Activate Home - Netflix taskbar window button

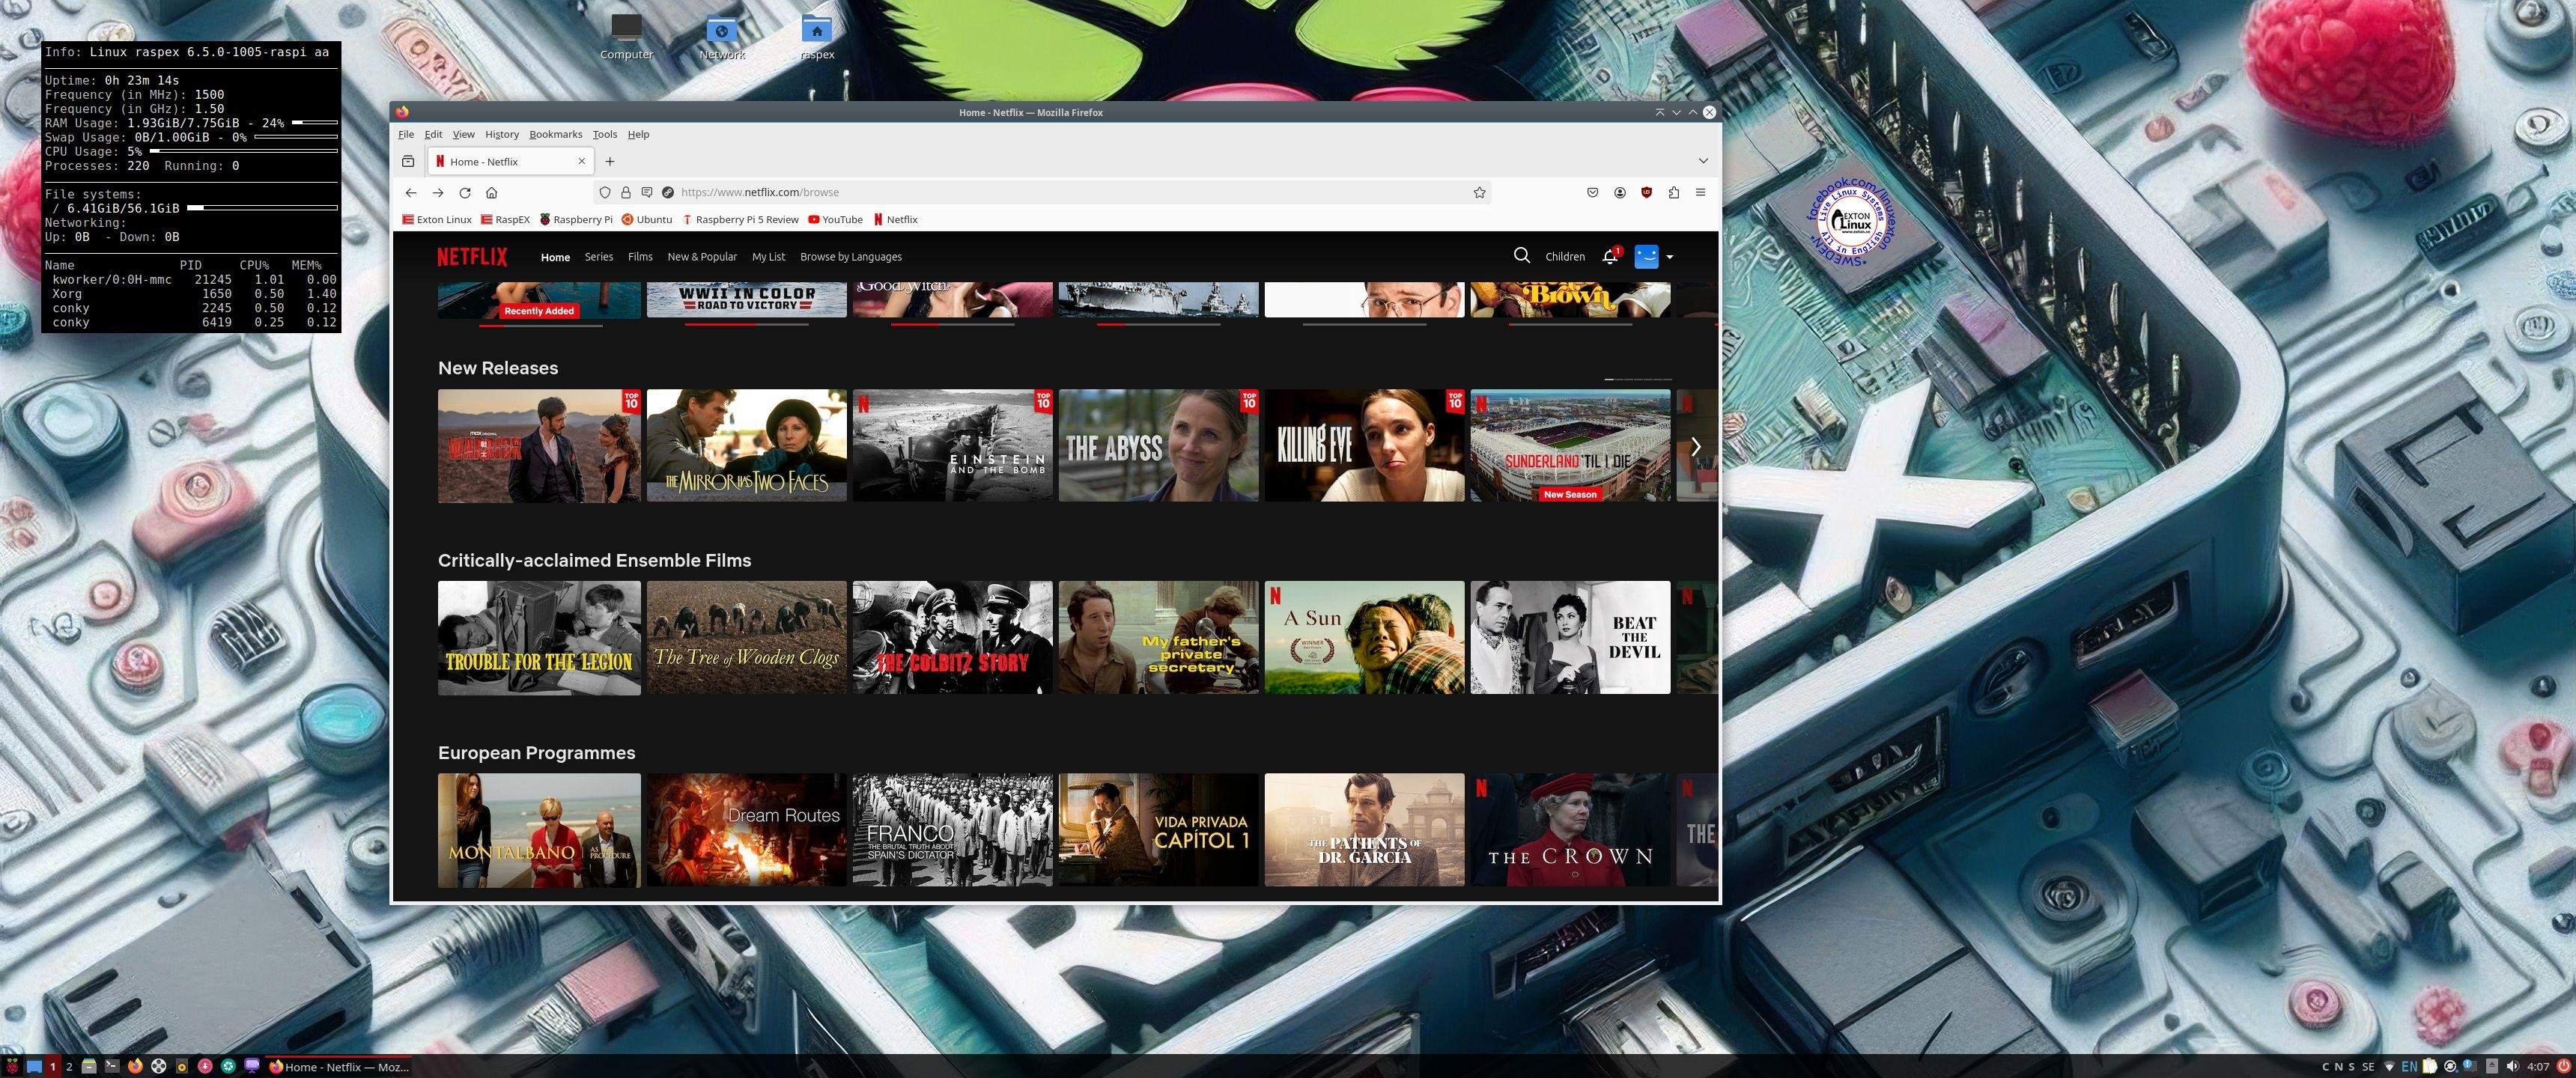[339, 1067]
